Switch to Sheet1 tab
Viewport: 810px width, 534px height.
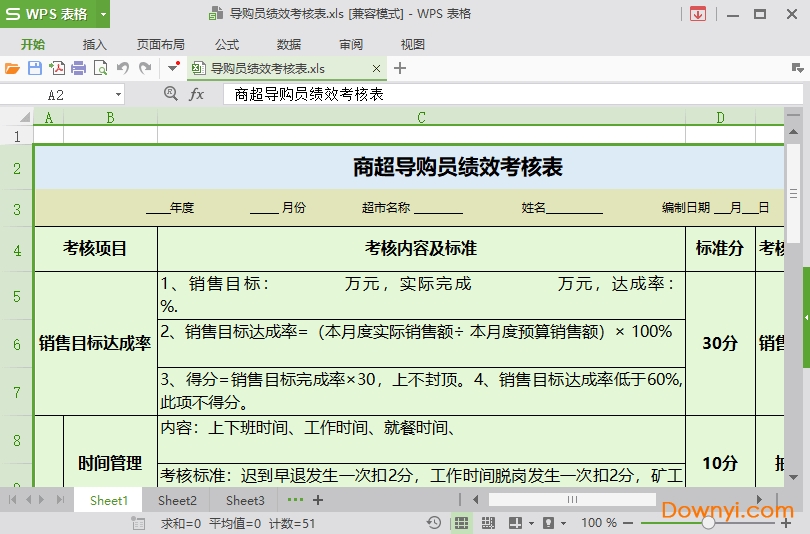pyautogui.click(x=108, y=500)
